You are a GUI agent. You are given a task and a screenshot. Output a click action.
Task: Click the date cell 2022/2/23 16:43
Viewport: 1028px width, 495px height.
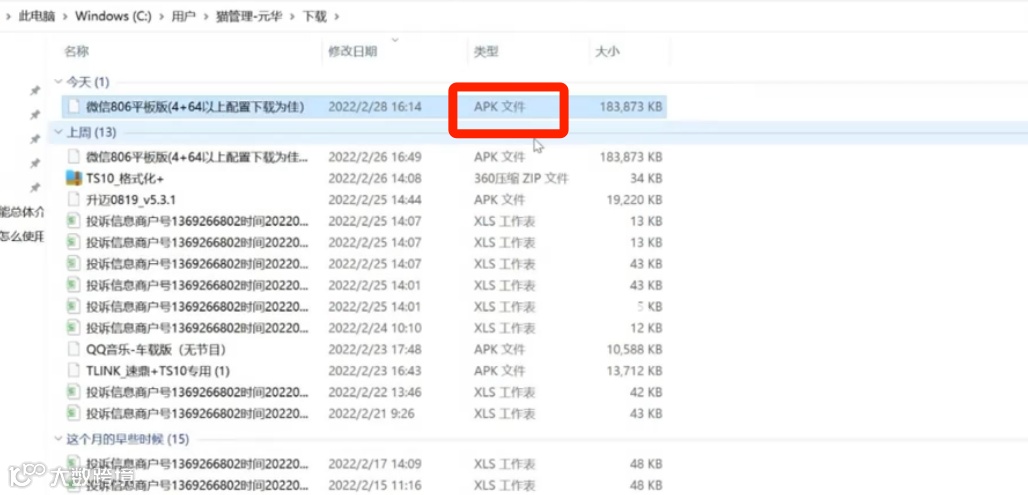coord(374,371)
